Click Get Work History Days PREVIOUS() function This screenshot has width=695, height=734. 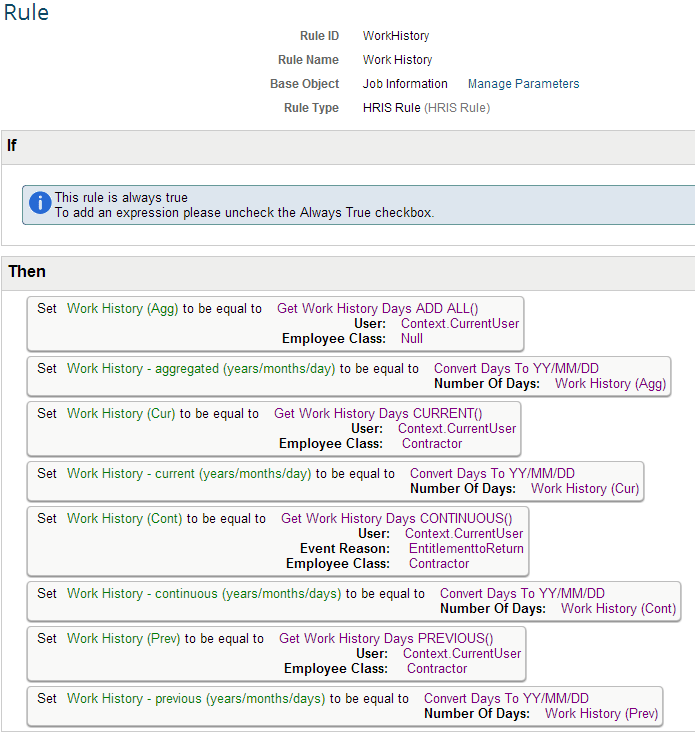point(386,638)
